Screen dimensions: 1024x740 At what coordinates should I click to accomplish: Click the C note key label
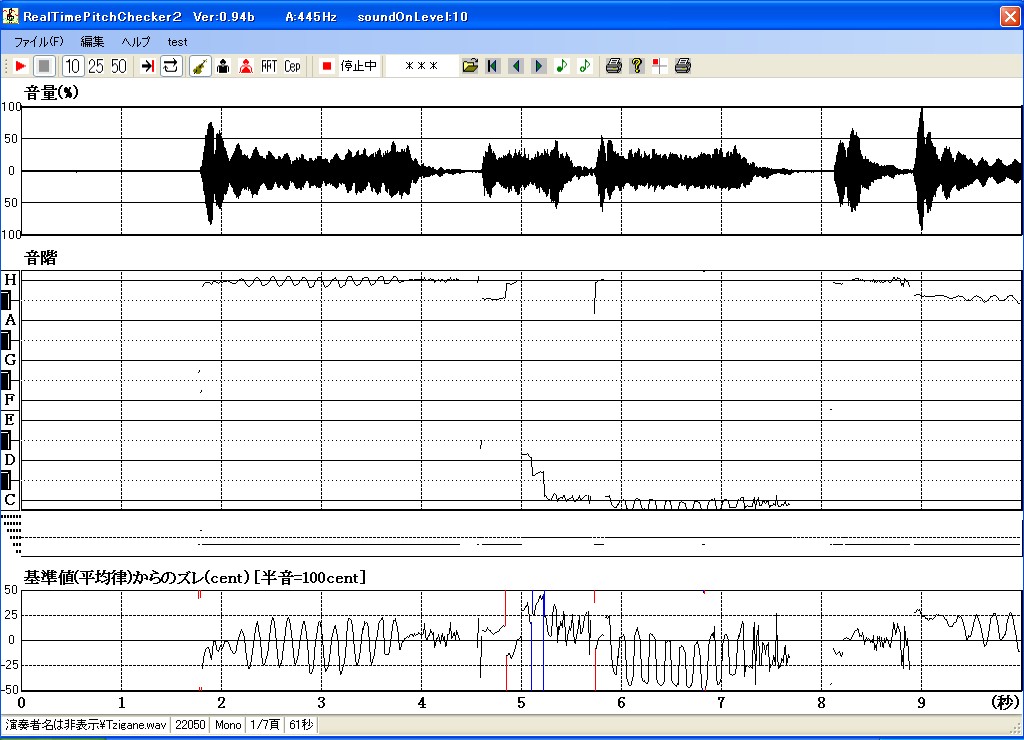[10, 500]
